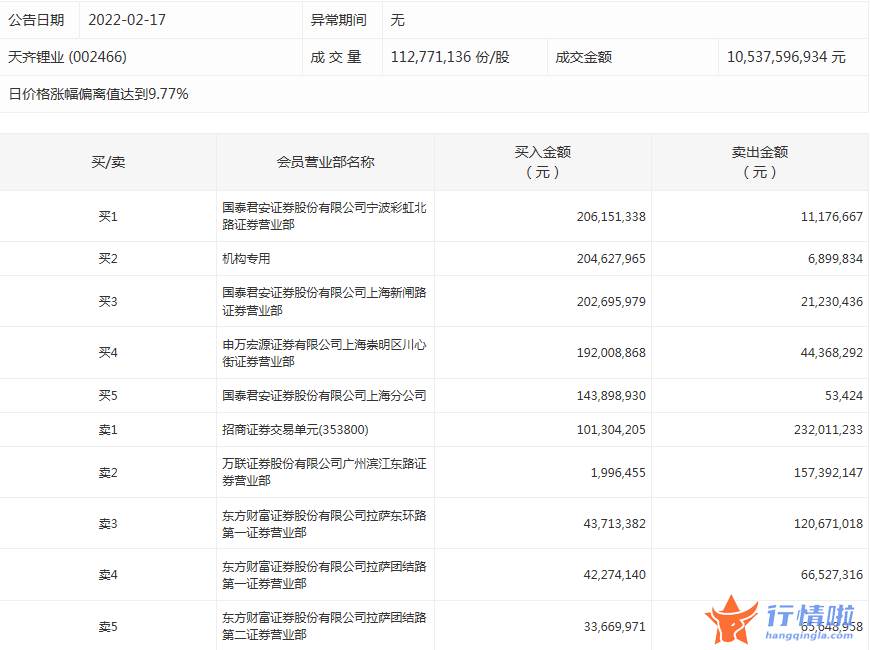This screenshot has width=870, height=650.
Task: Click the 异常期间 value 无
Action: click(397, 20)
